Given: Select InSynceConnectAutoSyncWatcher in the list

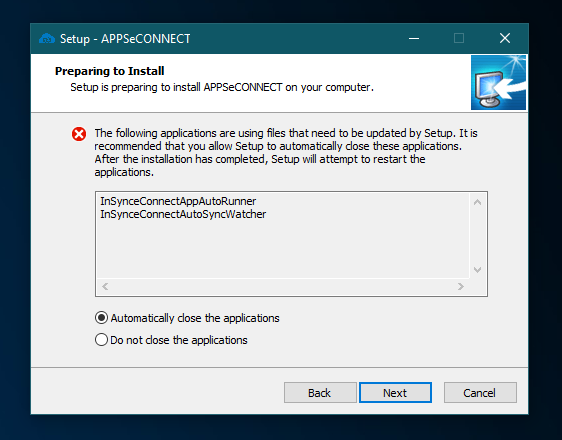Looking at the screenshot, I should 183,214.
